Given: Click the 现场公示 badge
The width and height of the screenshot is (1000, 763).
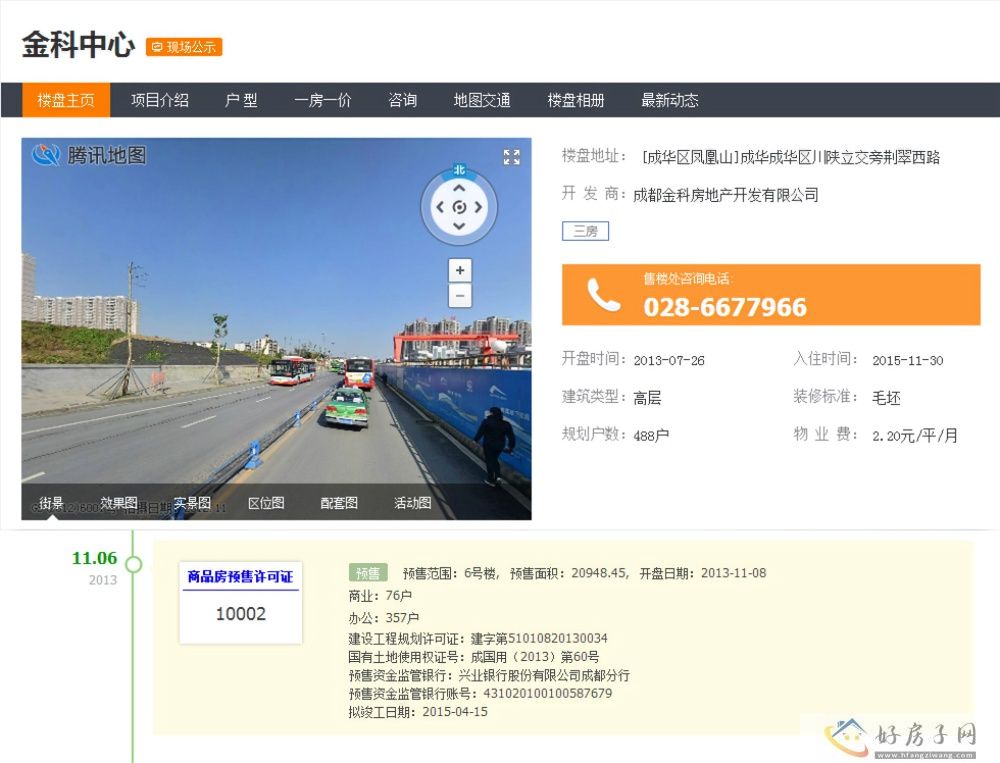Looking at the screenshot, I should (x=184, y=47).
